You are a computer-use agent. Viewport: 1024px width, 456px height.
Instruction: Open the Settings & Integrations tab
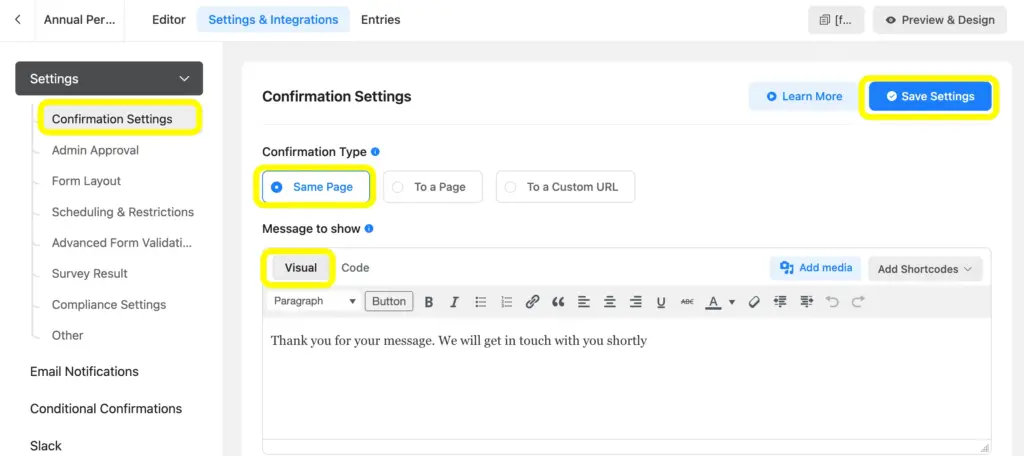273,20
